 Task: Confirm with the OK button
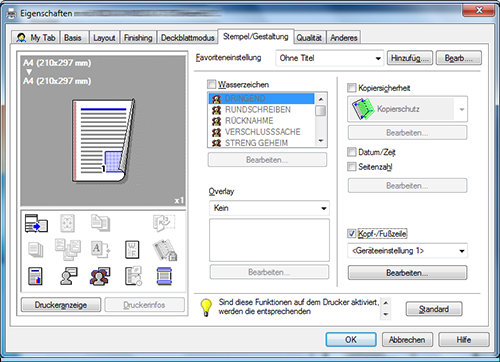(x=351, y=340)
